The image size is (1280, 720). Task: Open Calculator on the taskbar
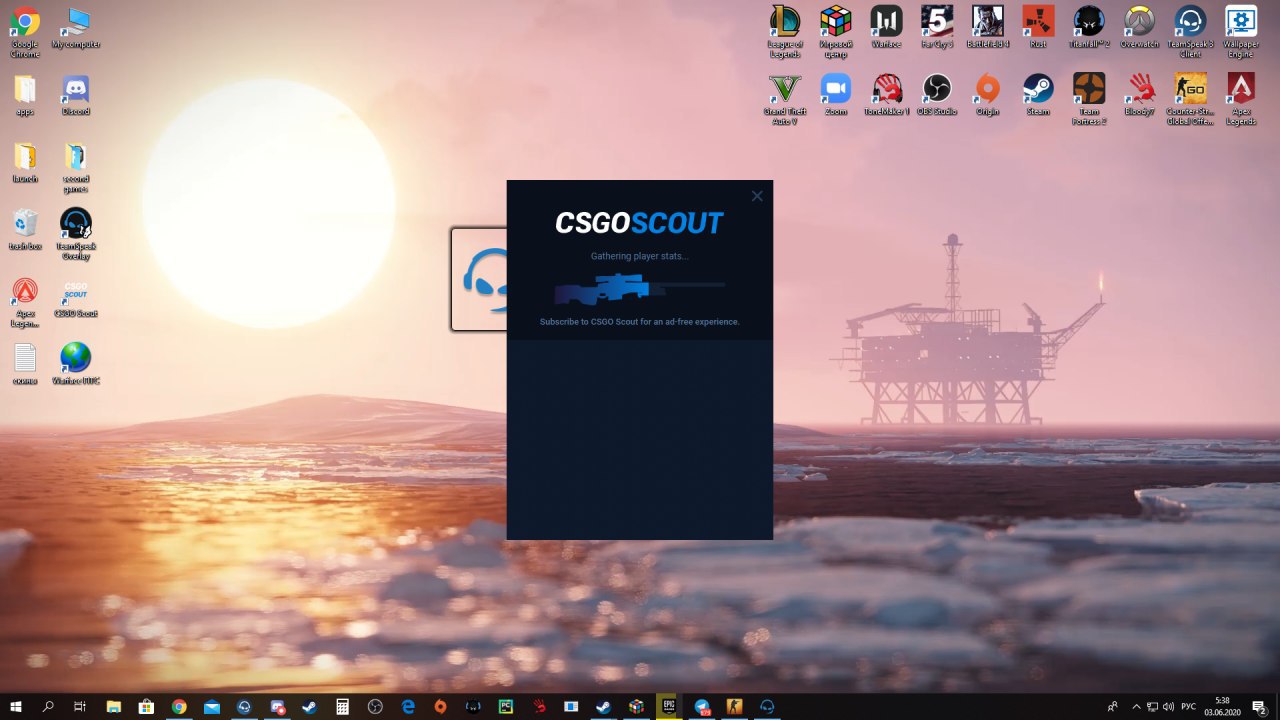[342, 706]
